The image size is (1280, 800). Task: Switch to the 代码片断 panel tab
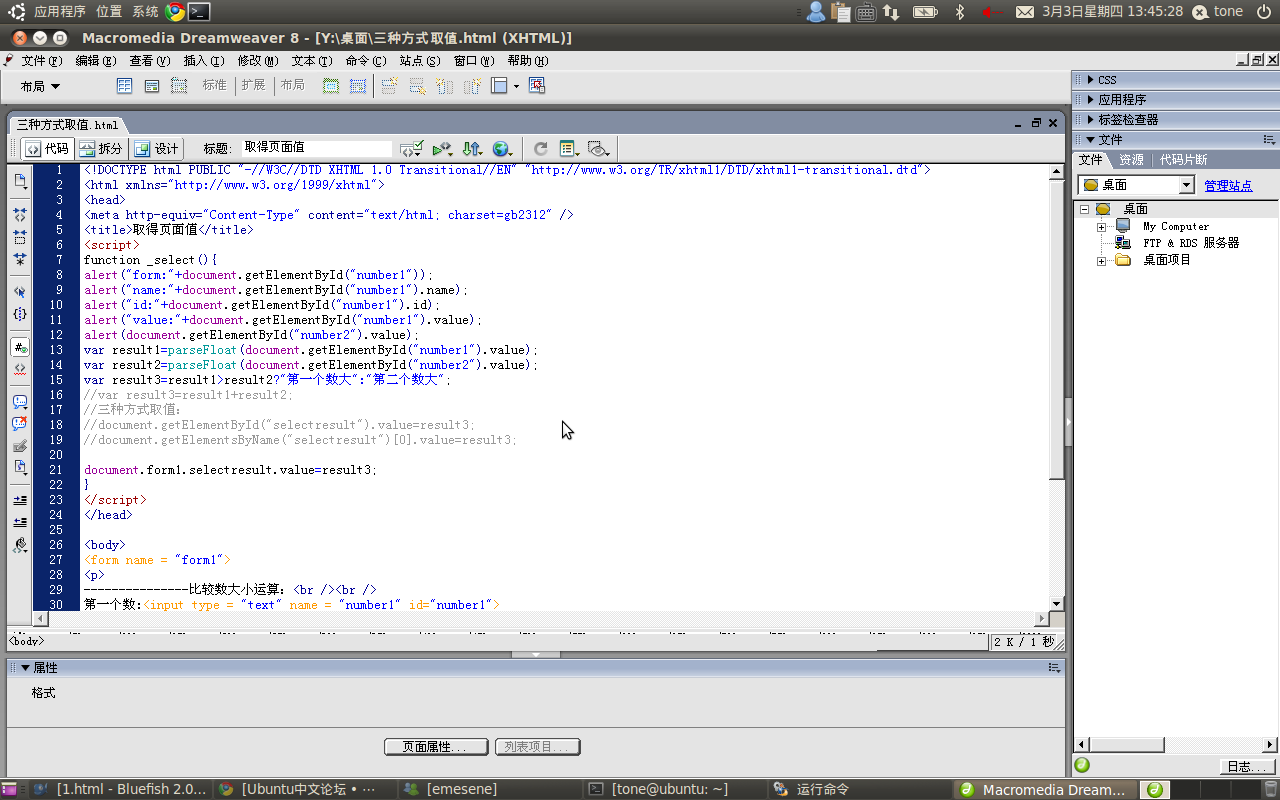(x=1183, y=160)
